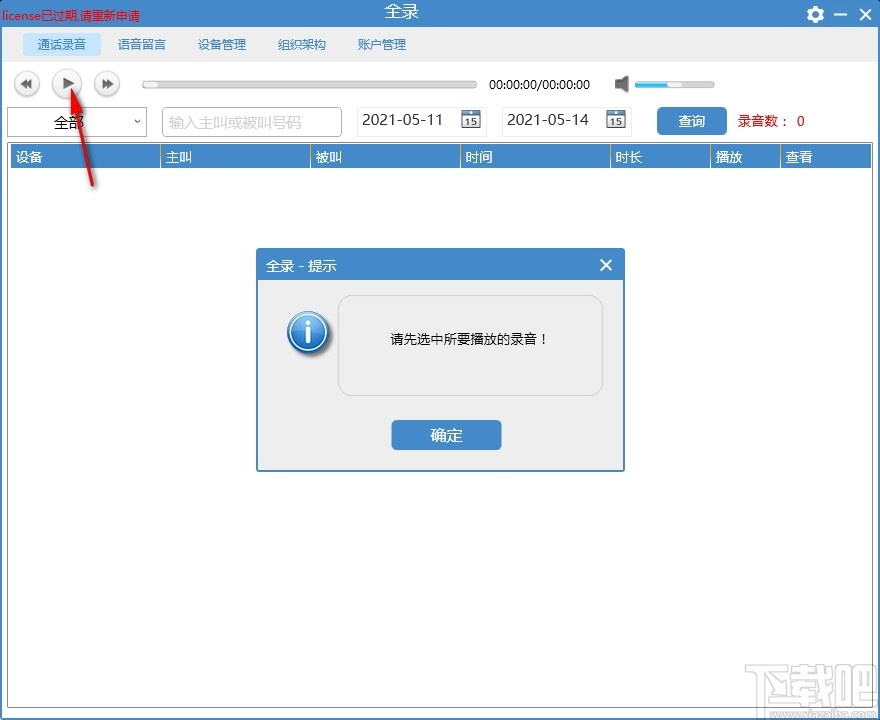This screenshot has width=880, height=720.
Task: Open the calendar for start date 2021-05-11
Action: 470,119
